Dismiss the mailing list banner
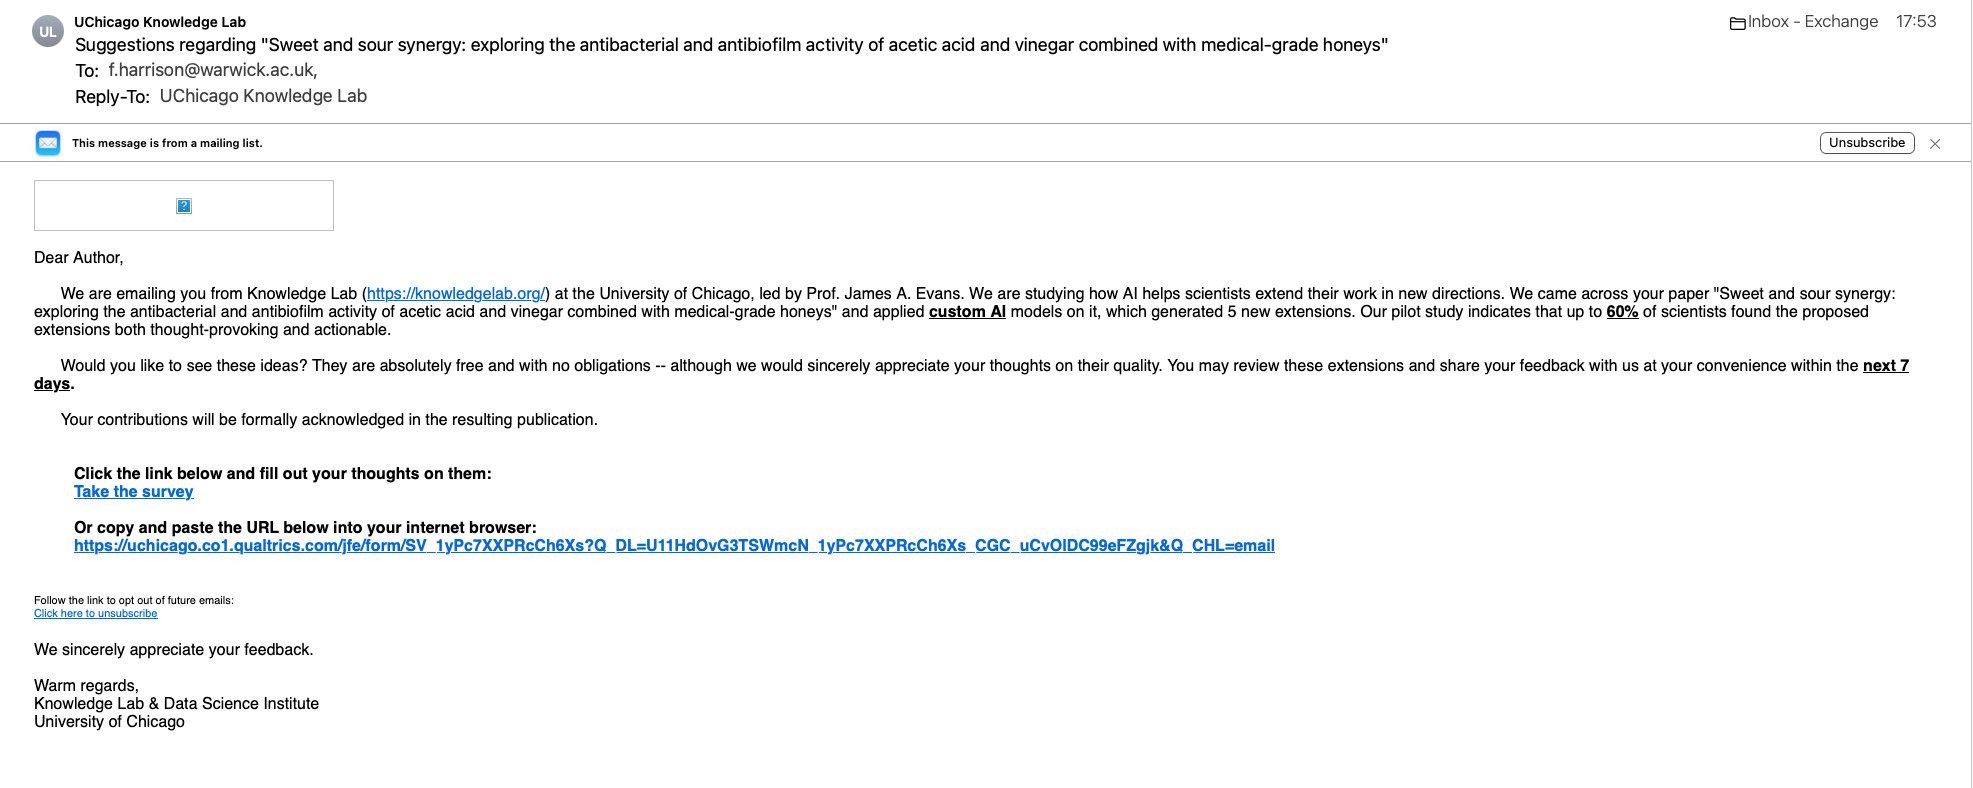 (1935, 144)
